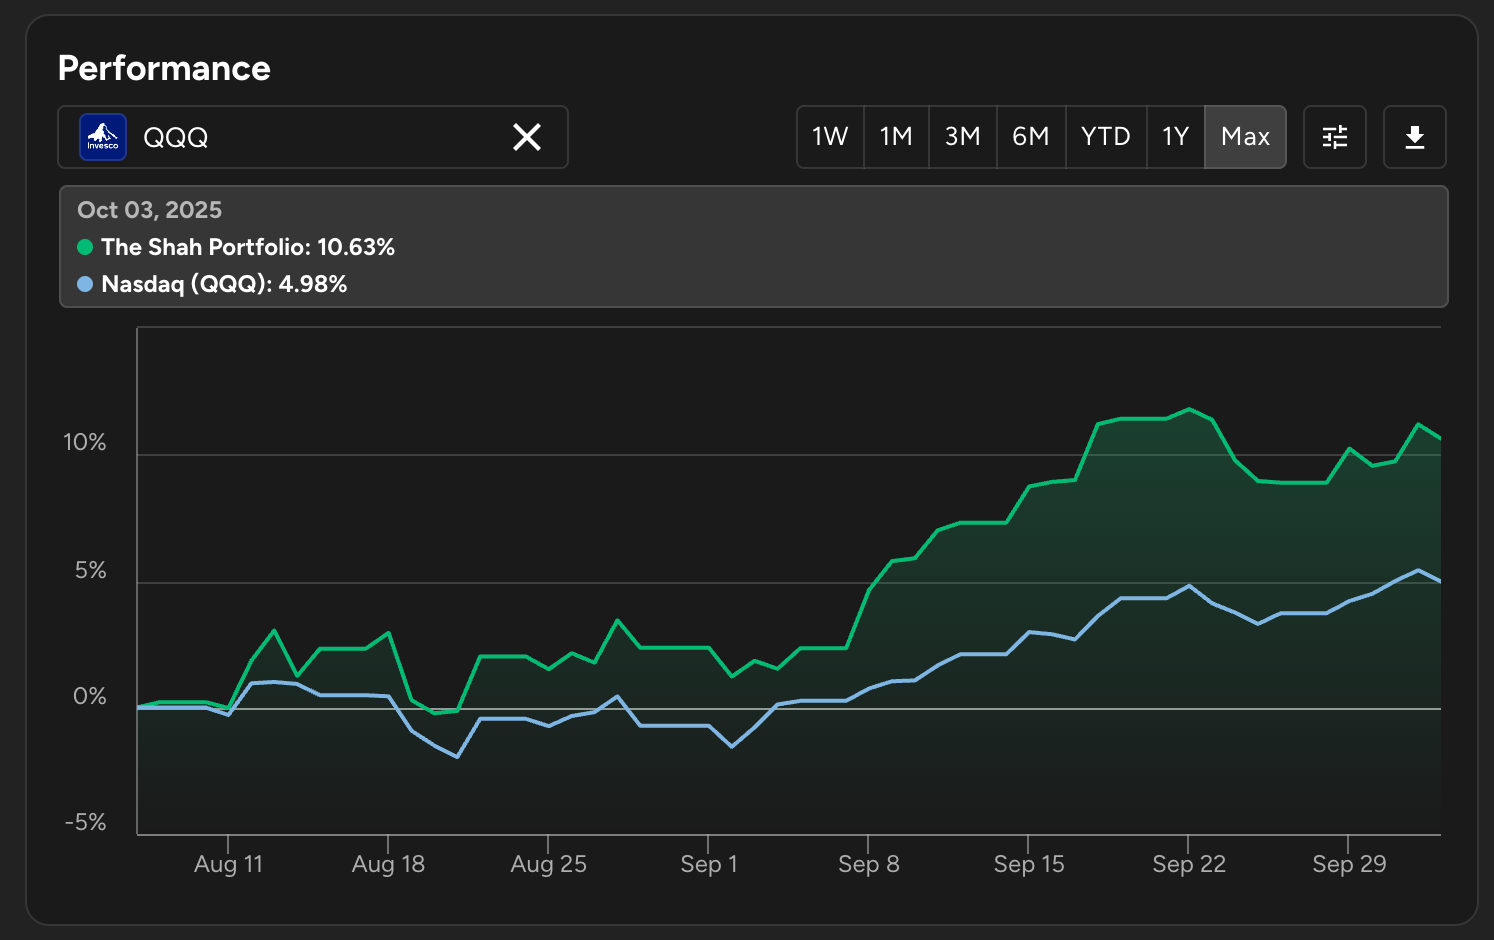Select the 1W time range
The height and width of the screenshot is (940, 1494).
click(830, 137)
